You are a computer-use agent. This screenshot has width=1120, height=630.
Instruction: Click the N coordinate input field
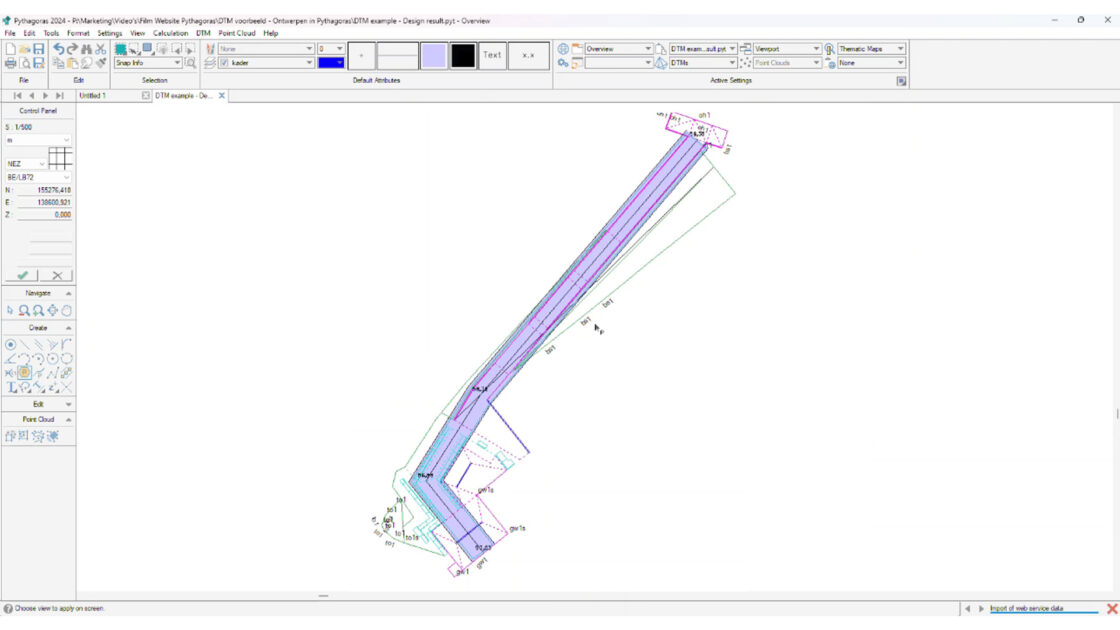tap(44, 191)
